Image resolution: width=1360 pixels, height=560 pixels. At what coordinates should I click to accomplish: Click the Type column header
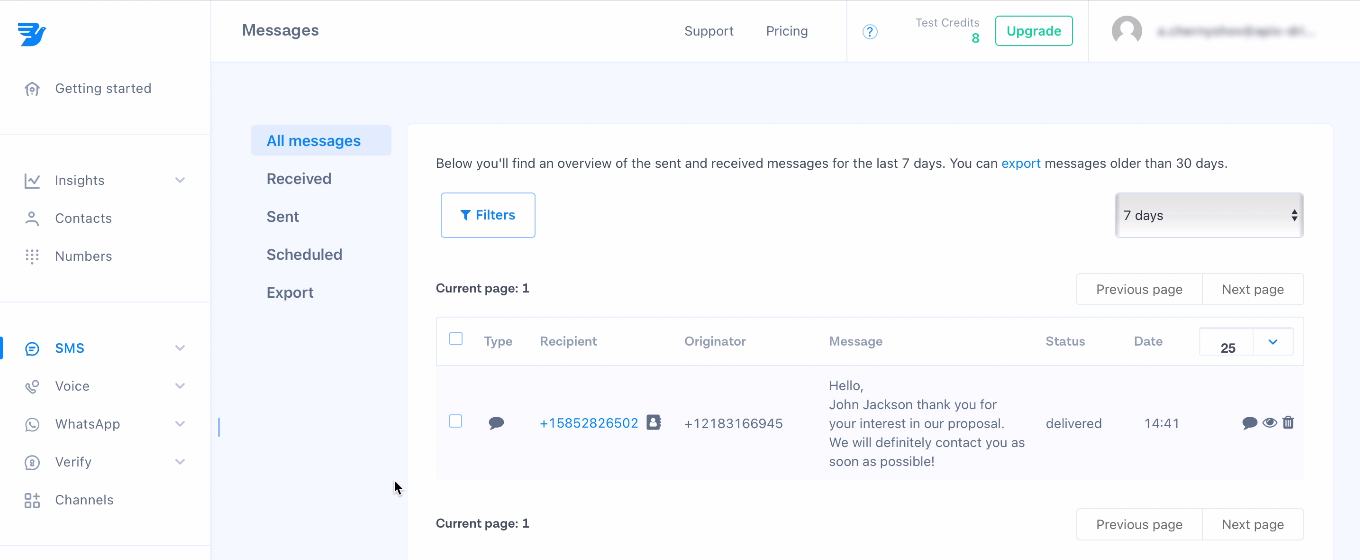[x=498, y=341]
